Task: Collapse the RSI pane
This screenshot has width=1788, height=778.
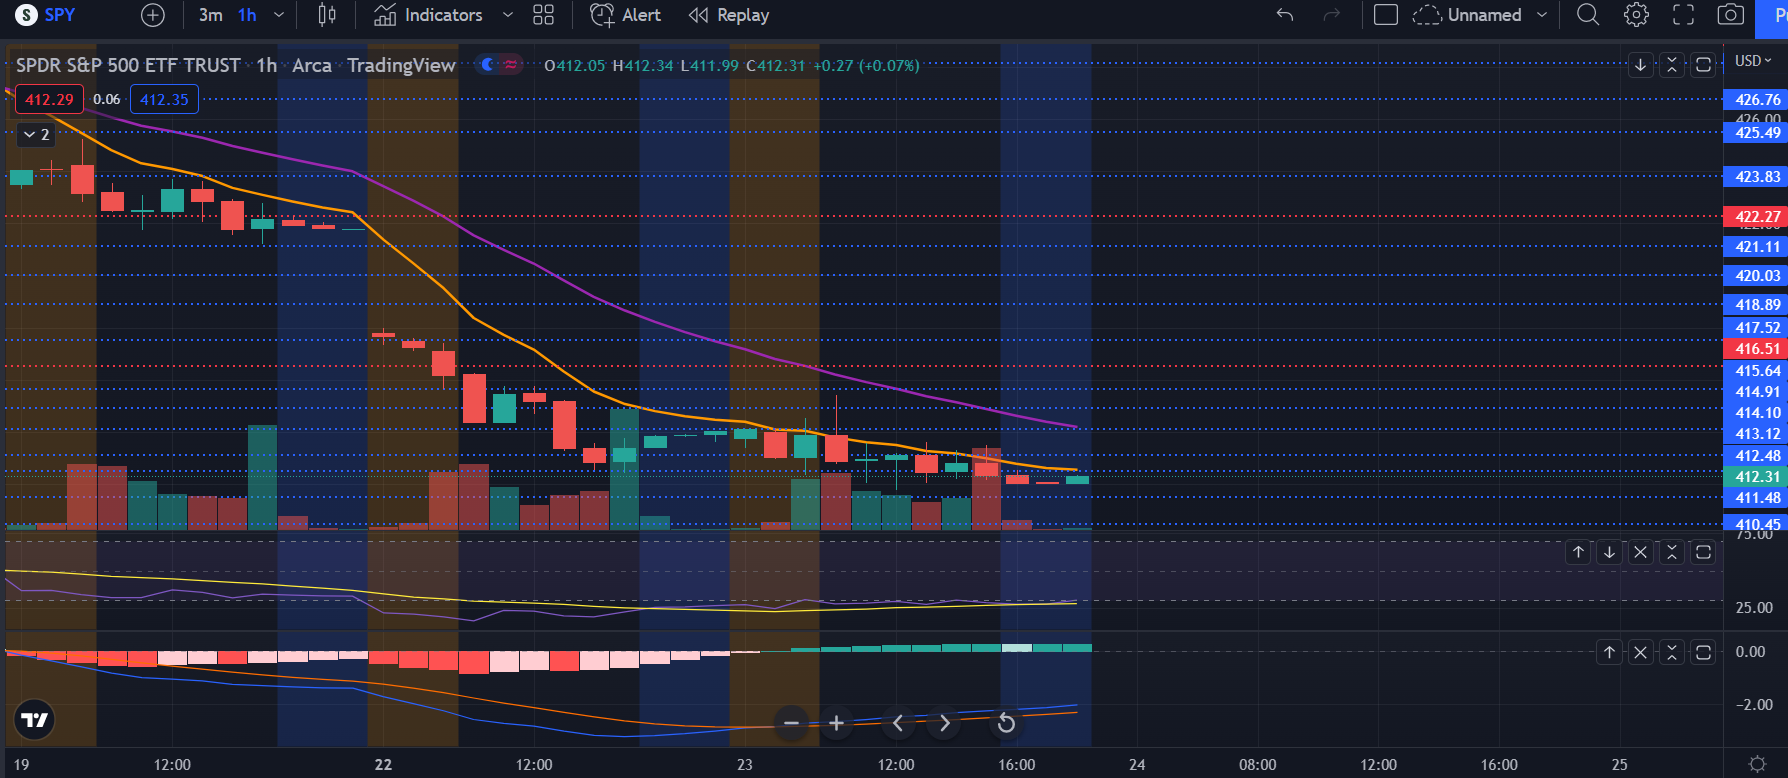Action: [x=1672, y=552]
